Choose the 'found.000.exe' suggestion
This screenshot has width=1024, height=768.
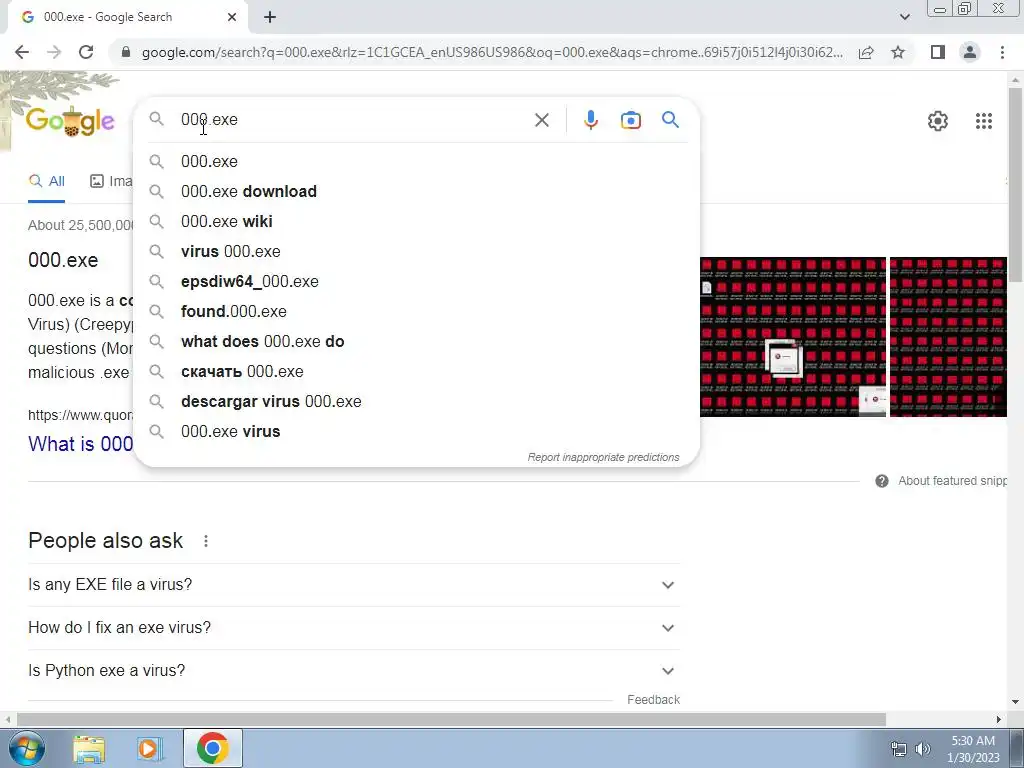(x=416, y=312)
